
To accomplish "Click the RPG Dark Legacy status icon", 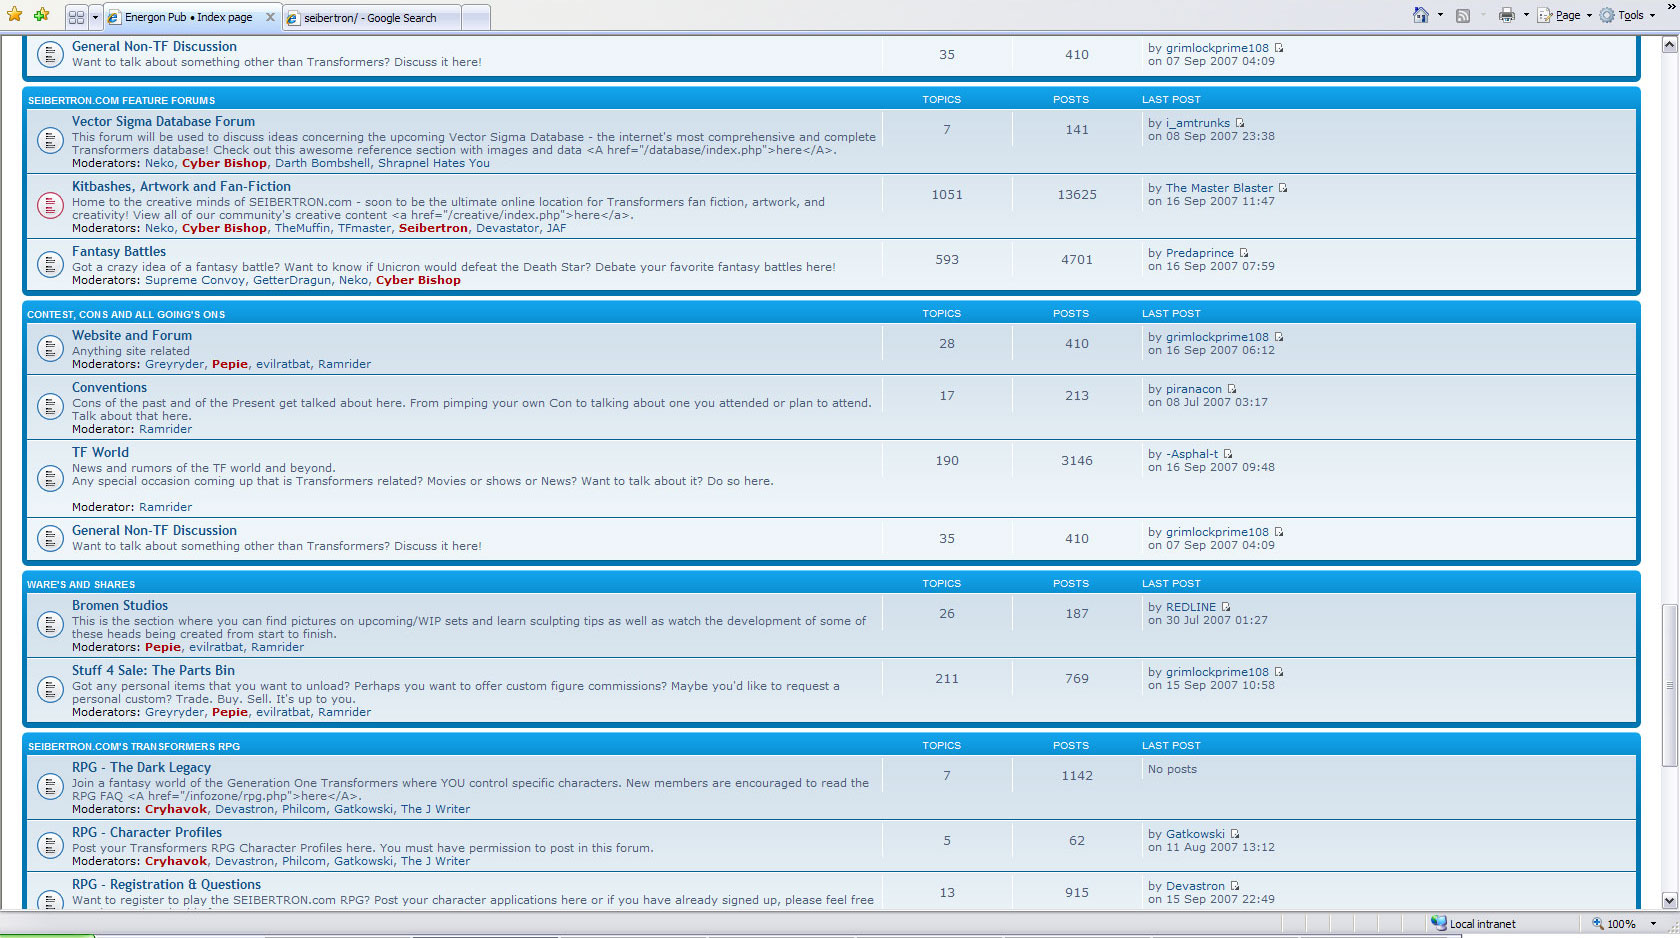I will tap(50, 786).
